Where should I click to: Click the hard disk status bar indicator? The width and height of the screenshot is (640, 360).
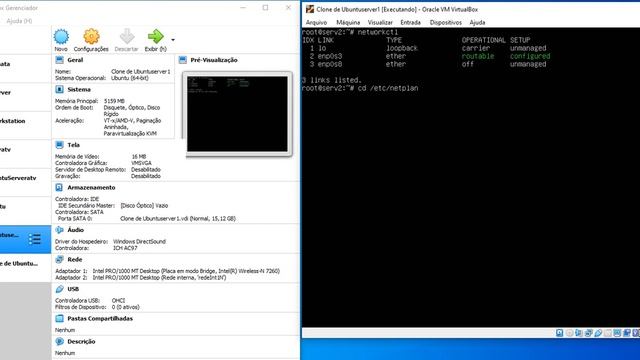tap(560, 333)
